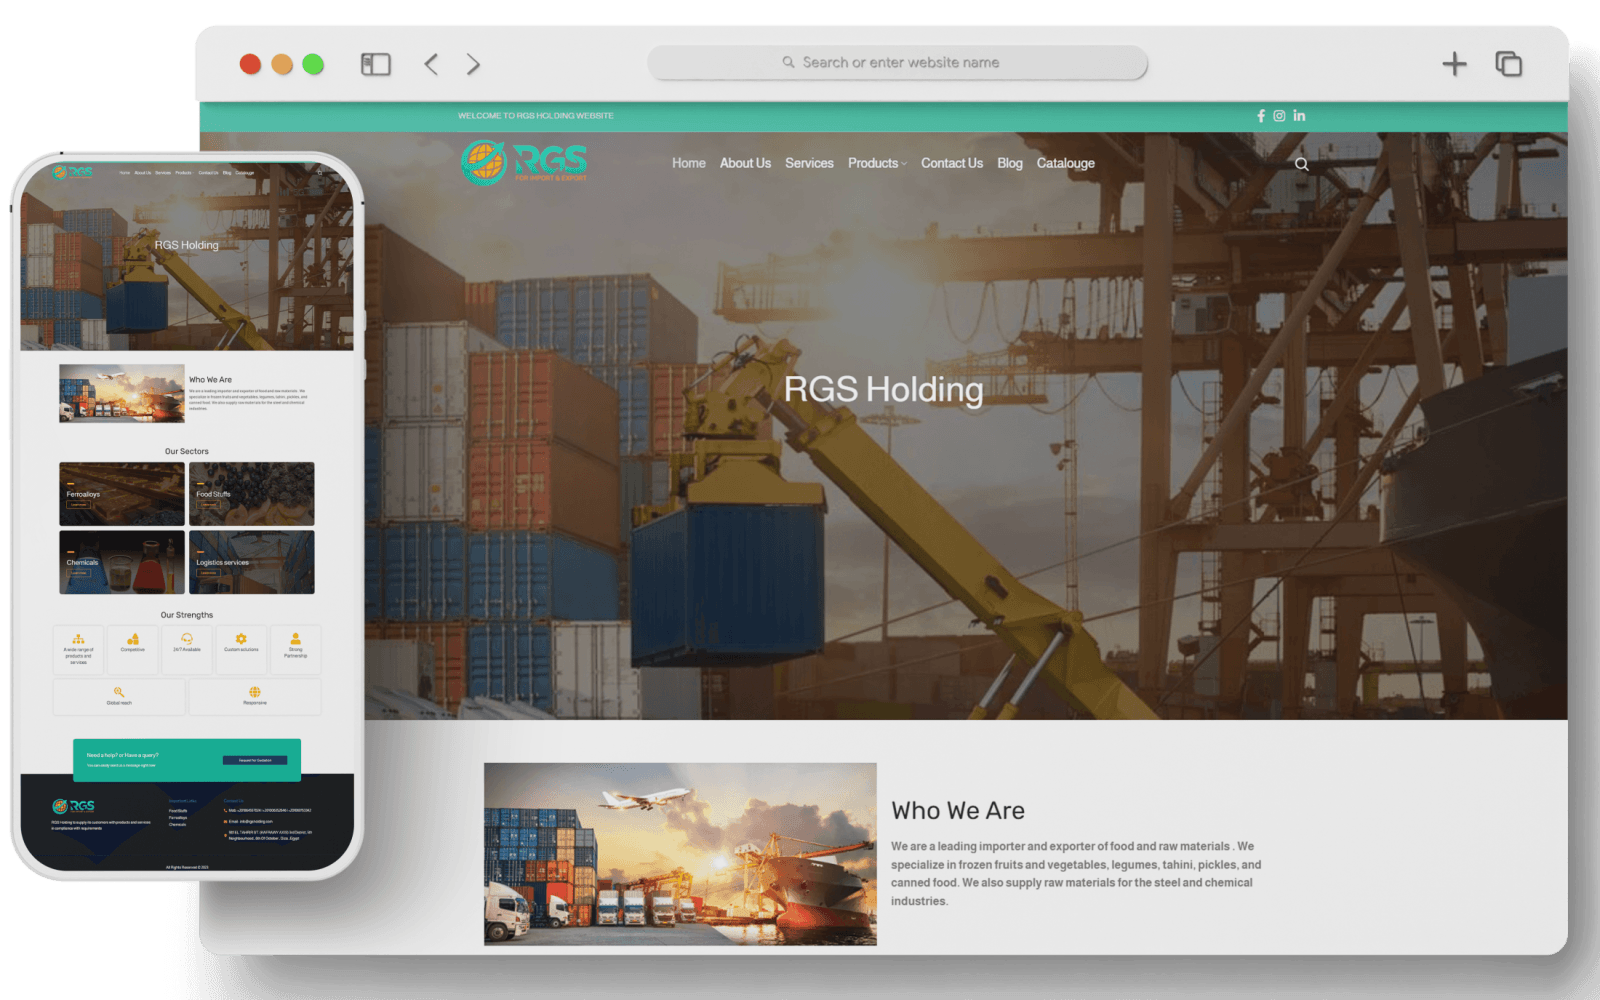Image resolution: width=1600 pixels, height=1000 pixels.
Task: Click the browser address search field
Action: [897, 62]
